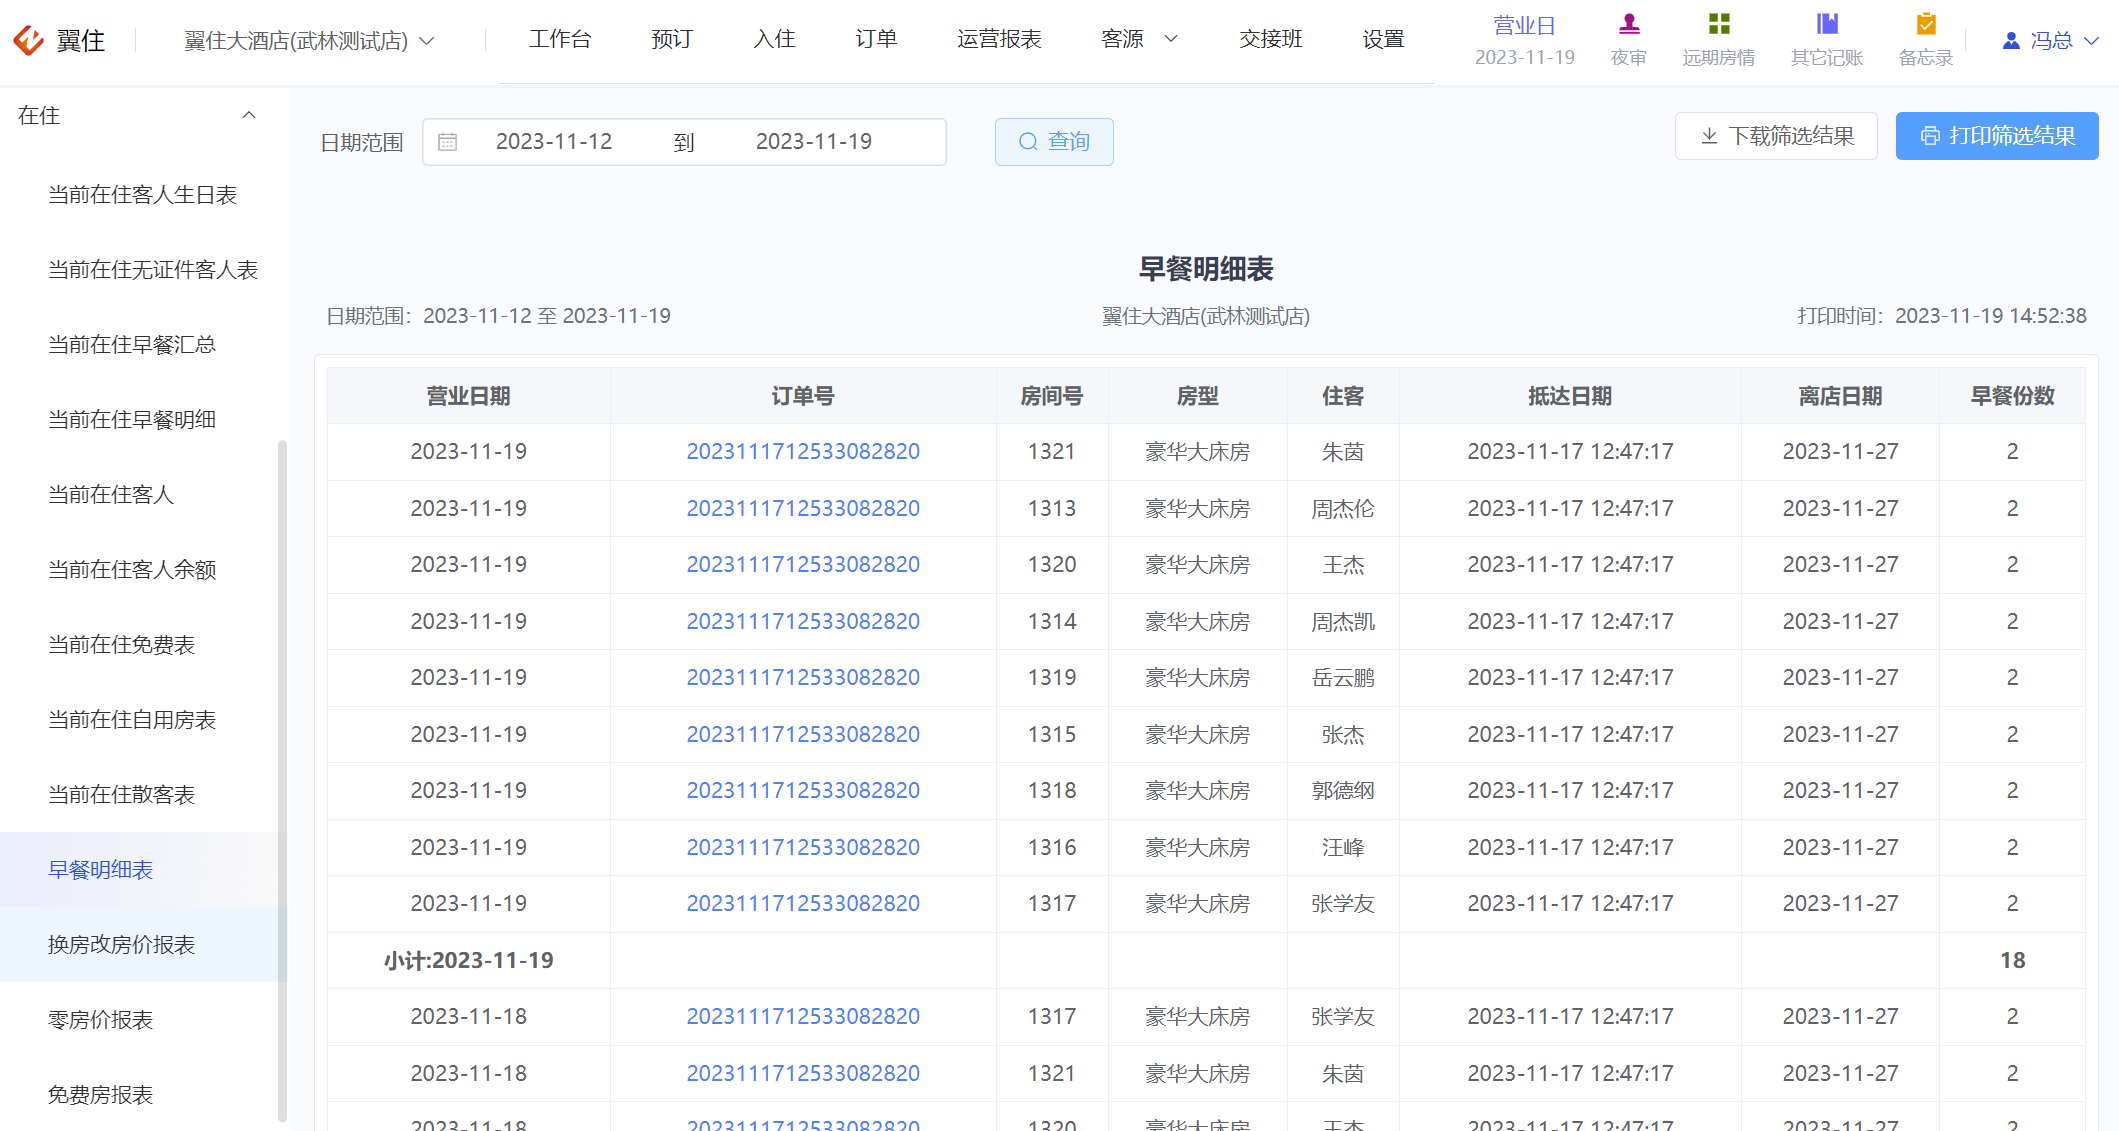This screenshot has width=2119, height=1131.
Task: Click the 打印筛选结果 print button
Action: tap(1997, 136)
